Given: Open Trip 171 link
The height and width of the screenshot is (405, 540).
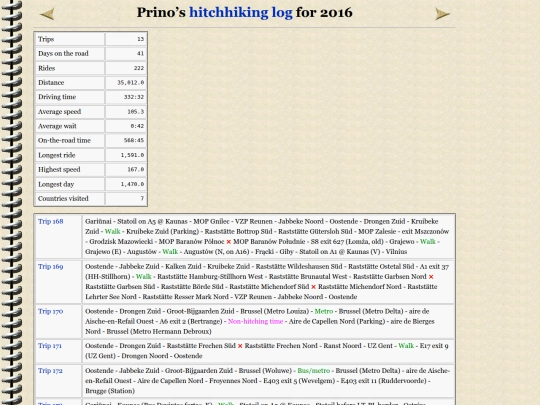Looking at the screenshot, I should [50, 346].
